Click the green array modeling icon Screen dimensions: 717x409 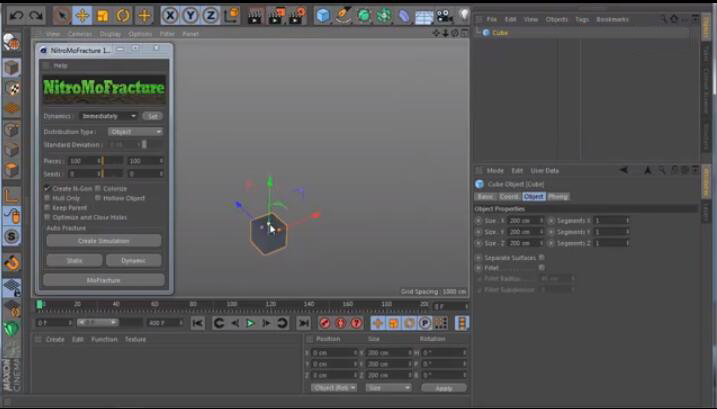click(x=384, y=16)
